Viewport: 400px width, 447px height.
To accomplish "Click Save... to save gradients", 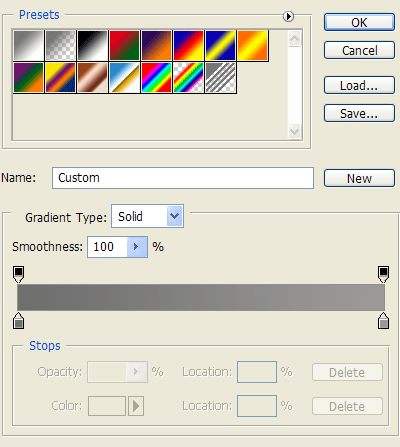I will (359, 113).
